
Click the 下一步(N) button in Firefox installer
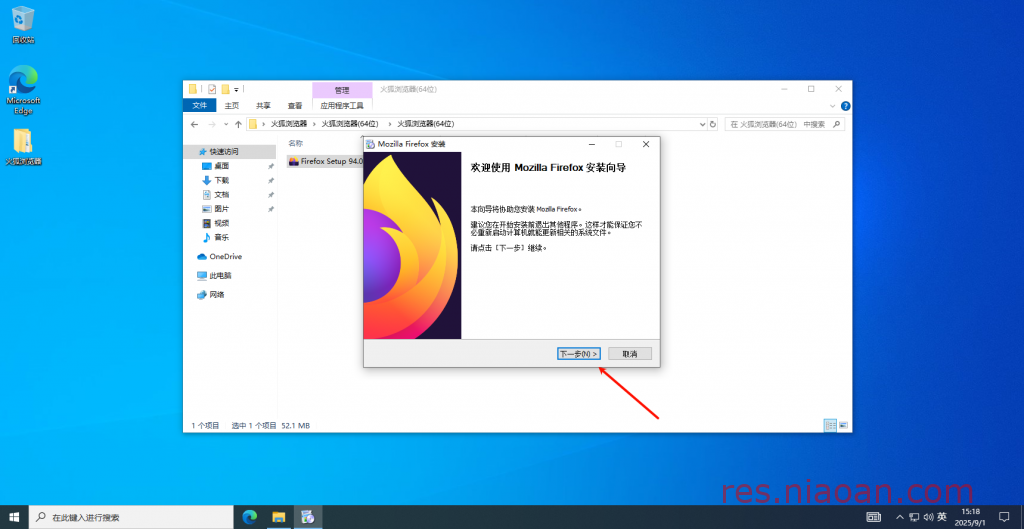click(579, 353)
